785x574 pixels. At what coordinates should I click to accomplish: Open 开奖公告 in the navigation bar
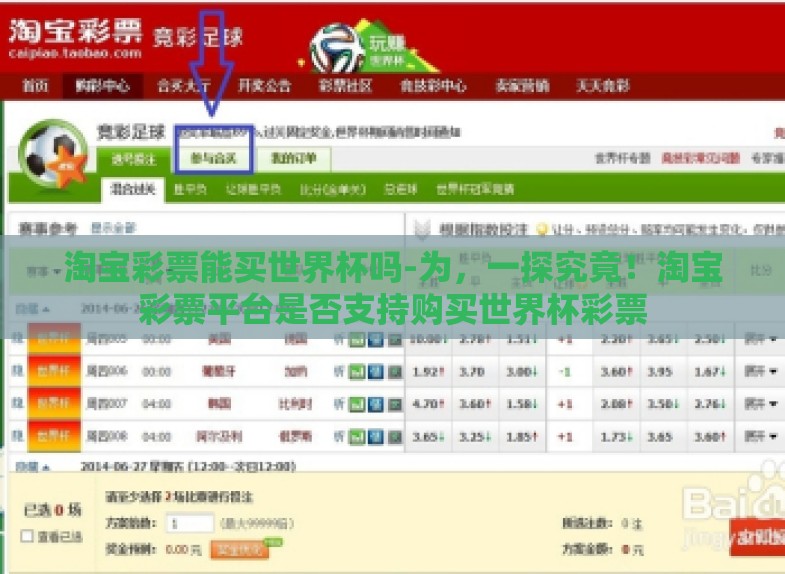264,86
